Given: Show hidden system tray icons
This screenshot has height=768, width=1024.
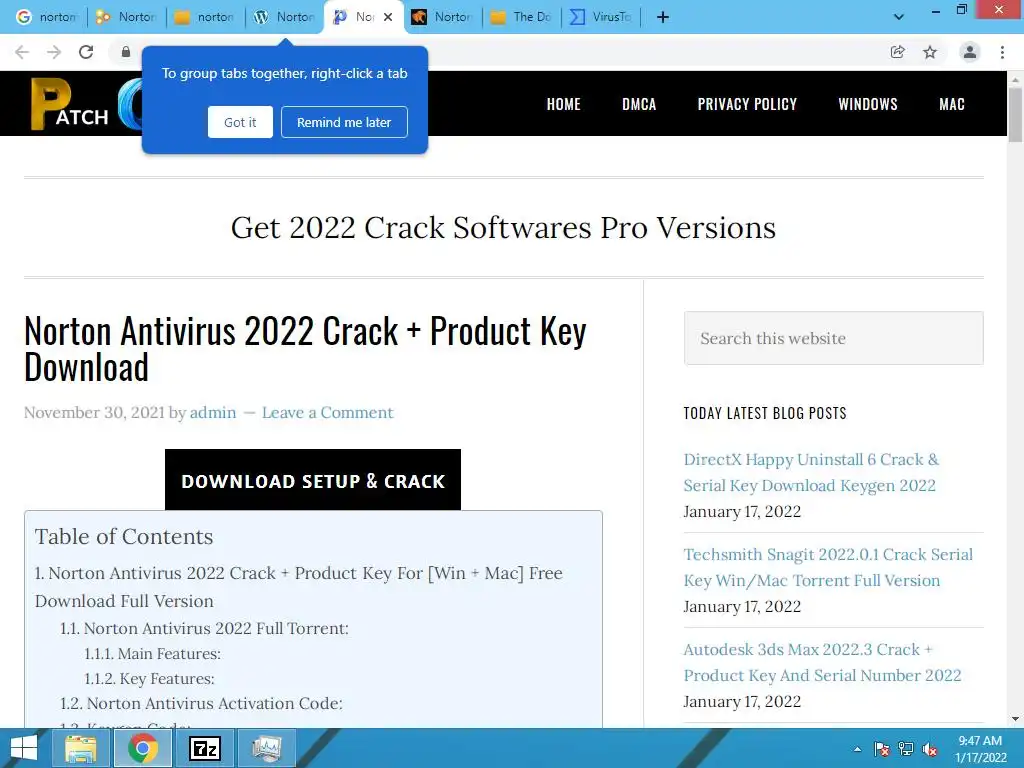Looking at the screenshot, I should pos(857,749).
